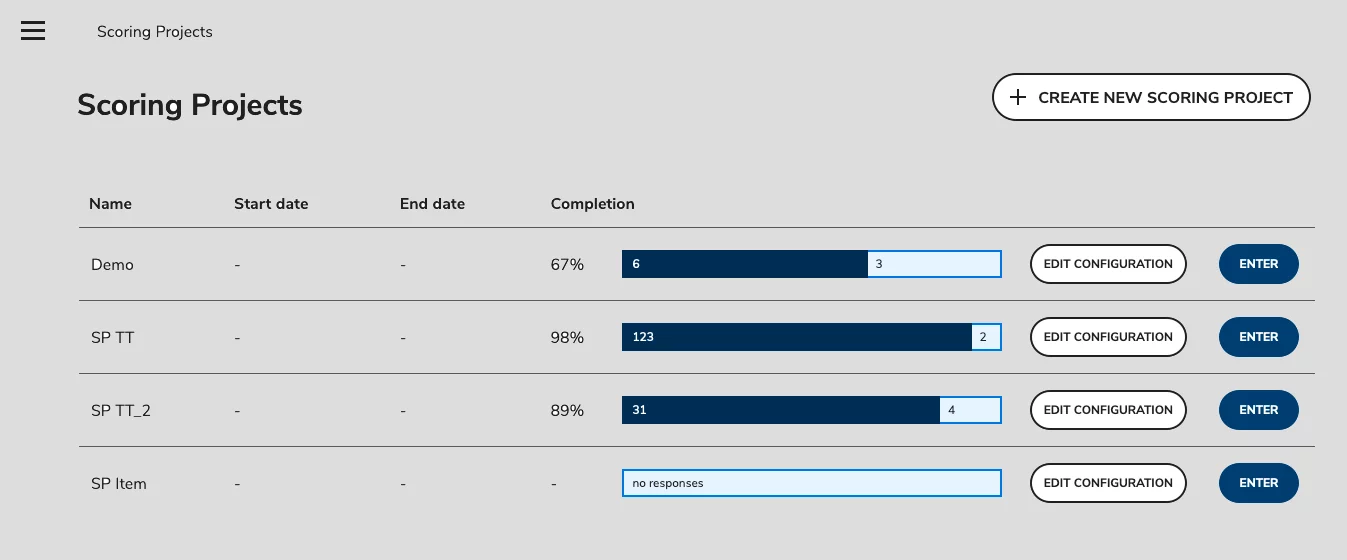1347x560 pixels.
Task: Open Edit Configuration for SP TT_2
Action: tap(1108, 410)
